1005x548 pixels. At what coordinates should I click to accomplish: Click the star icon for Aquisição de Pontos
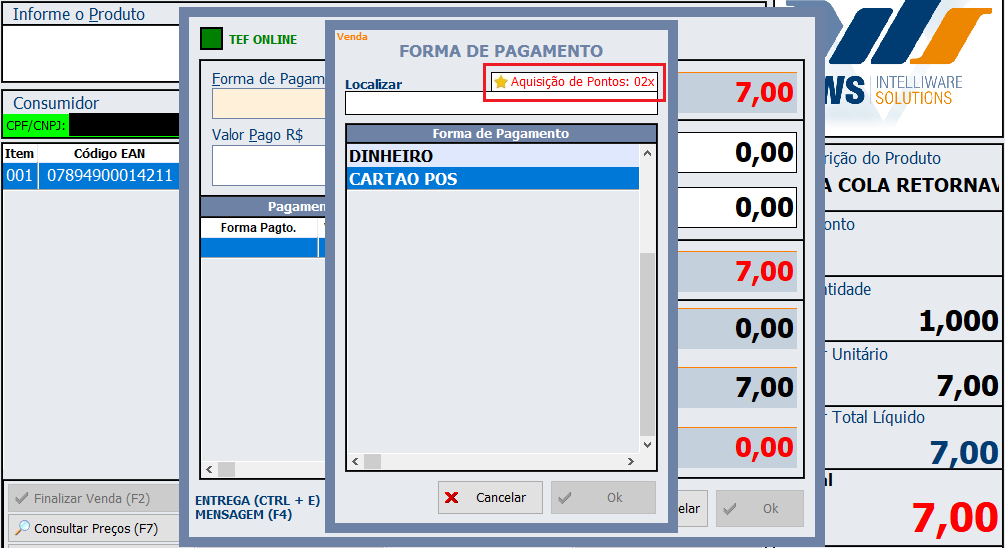(x=501, y=82)
